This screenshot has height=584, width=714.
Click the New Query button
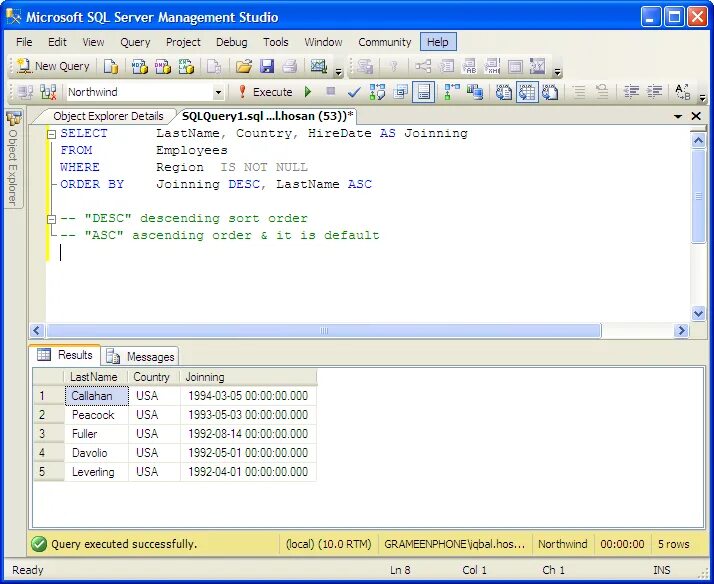[53, 66]
